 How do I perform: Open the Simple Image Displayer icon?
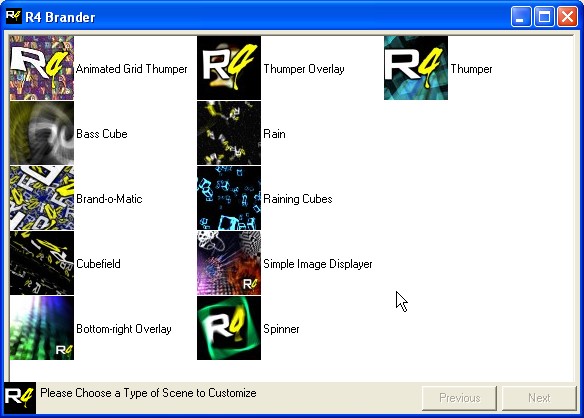point(229,263)
